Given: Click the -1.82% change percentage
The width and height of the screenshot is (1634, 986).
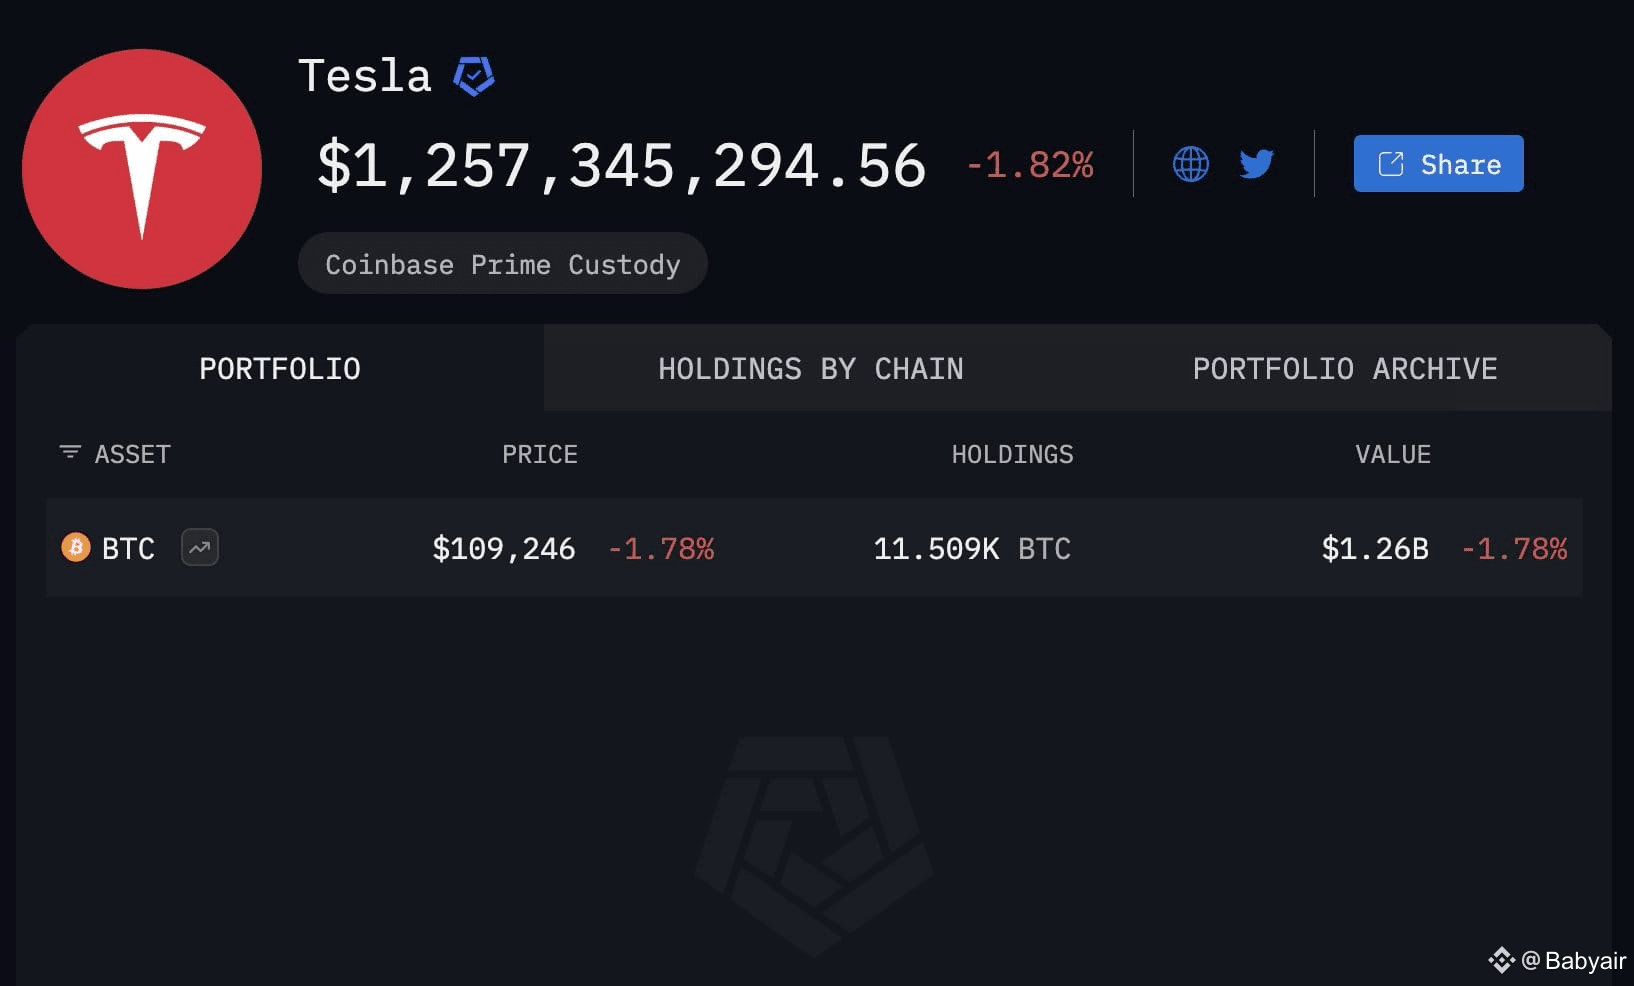Looking at the screenshot, I should pos(1029,166).
